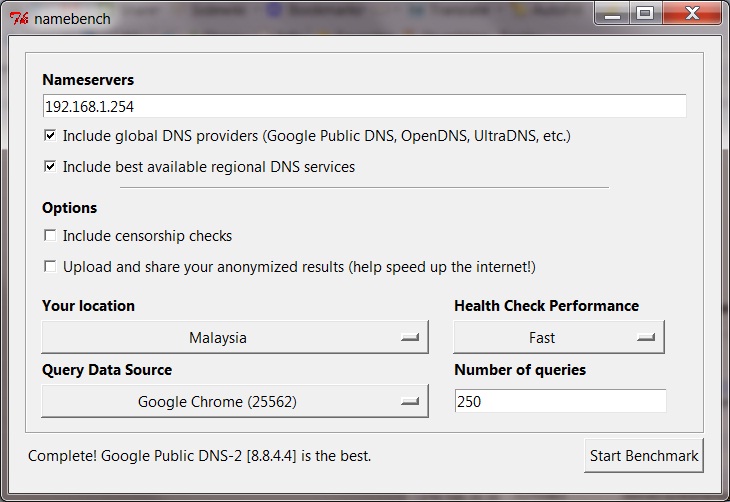The width and height of the screenshot is (730, 502).
Task: Enable Upload and share anonymized results
Action: pyautogui.click(x=50, y=266)
